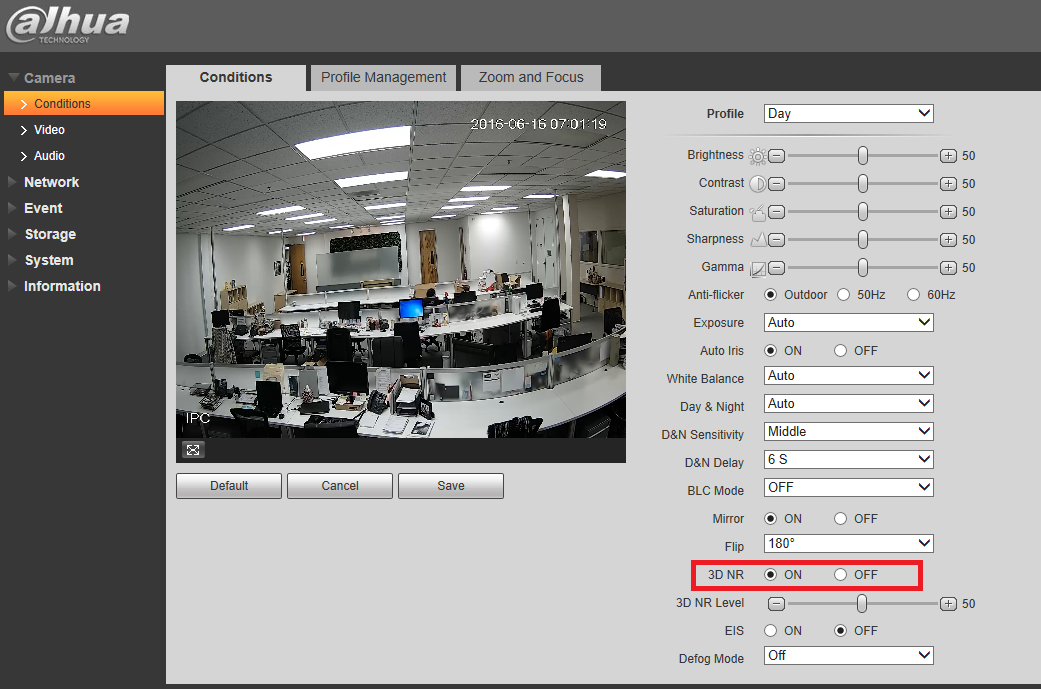Open the Zoom and Focus tab
Screen dimensions: 1041x689
coord(531,78)
